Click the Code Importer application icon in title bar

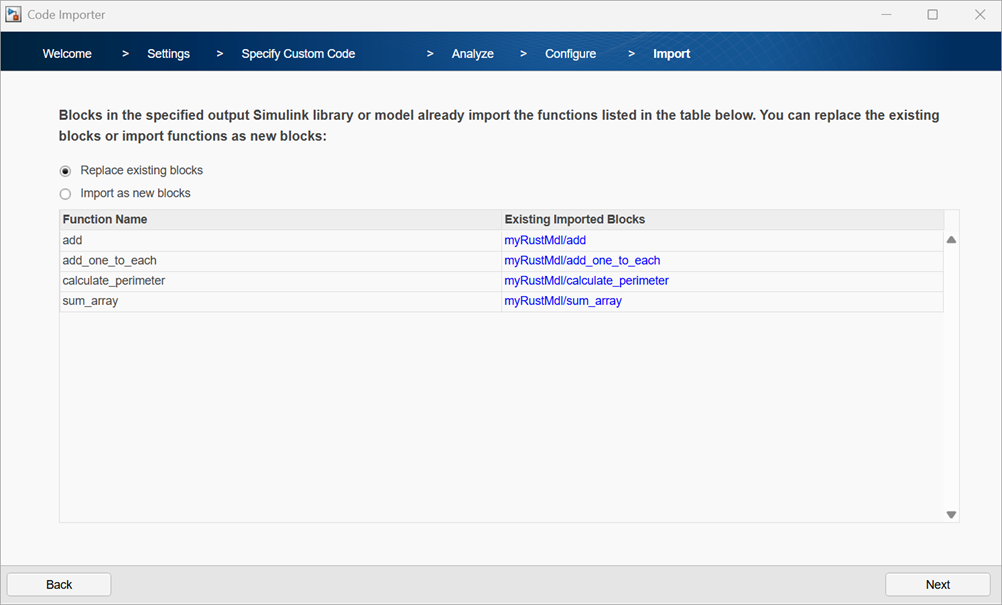click(x=13, y=14)
